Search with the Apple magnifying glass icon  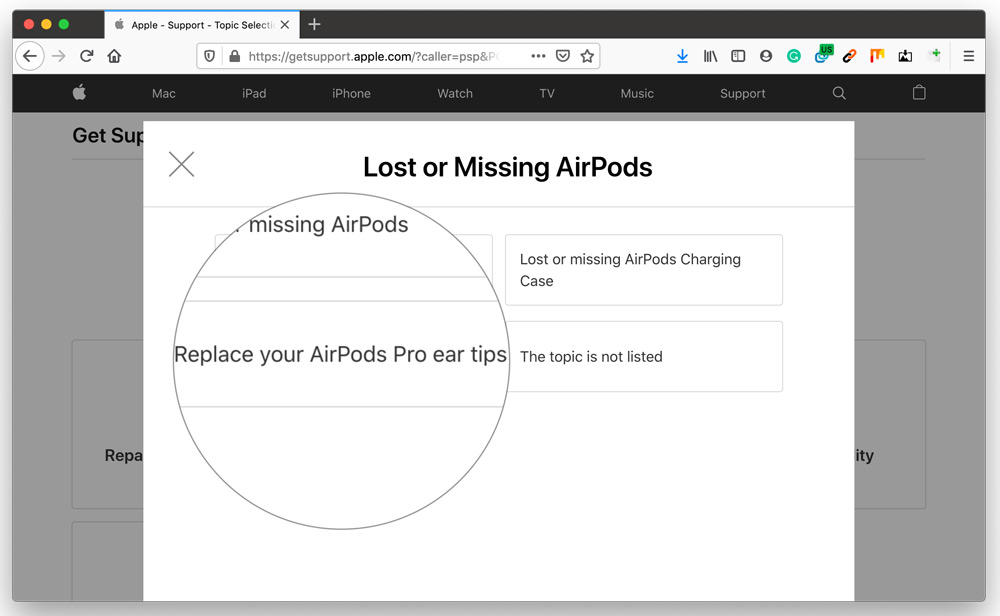[x=838, y=93]
